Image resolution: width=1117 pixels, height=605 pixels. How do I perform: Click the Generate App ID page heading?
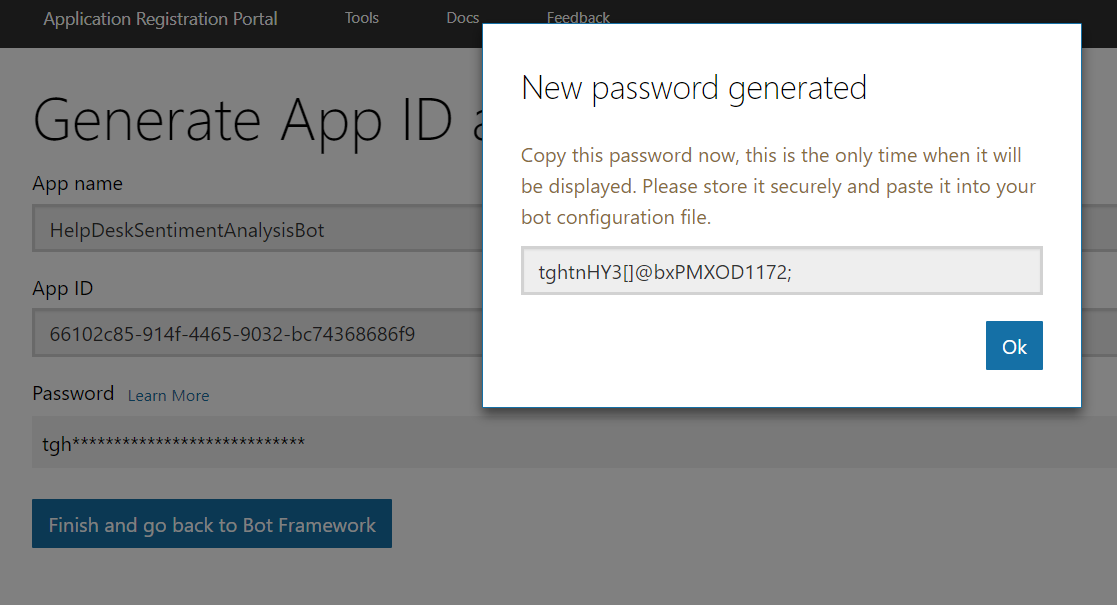click(x=256, y=119)
